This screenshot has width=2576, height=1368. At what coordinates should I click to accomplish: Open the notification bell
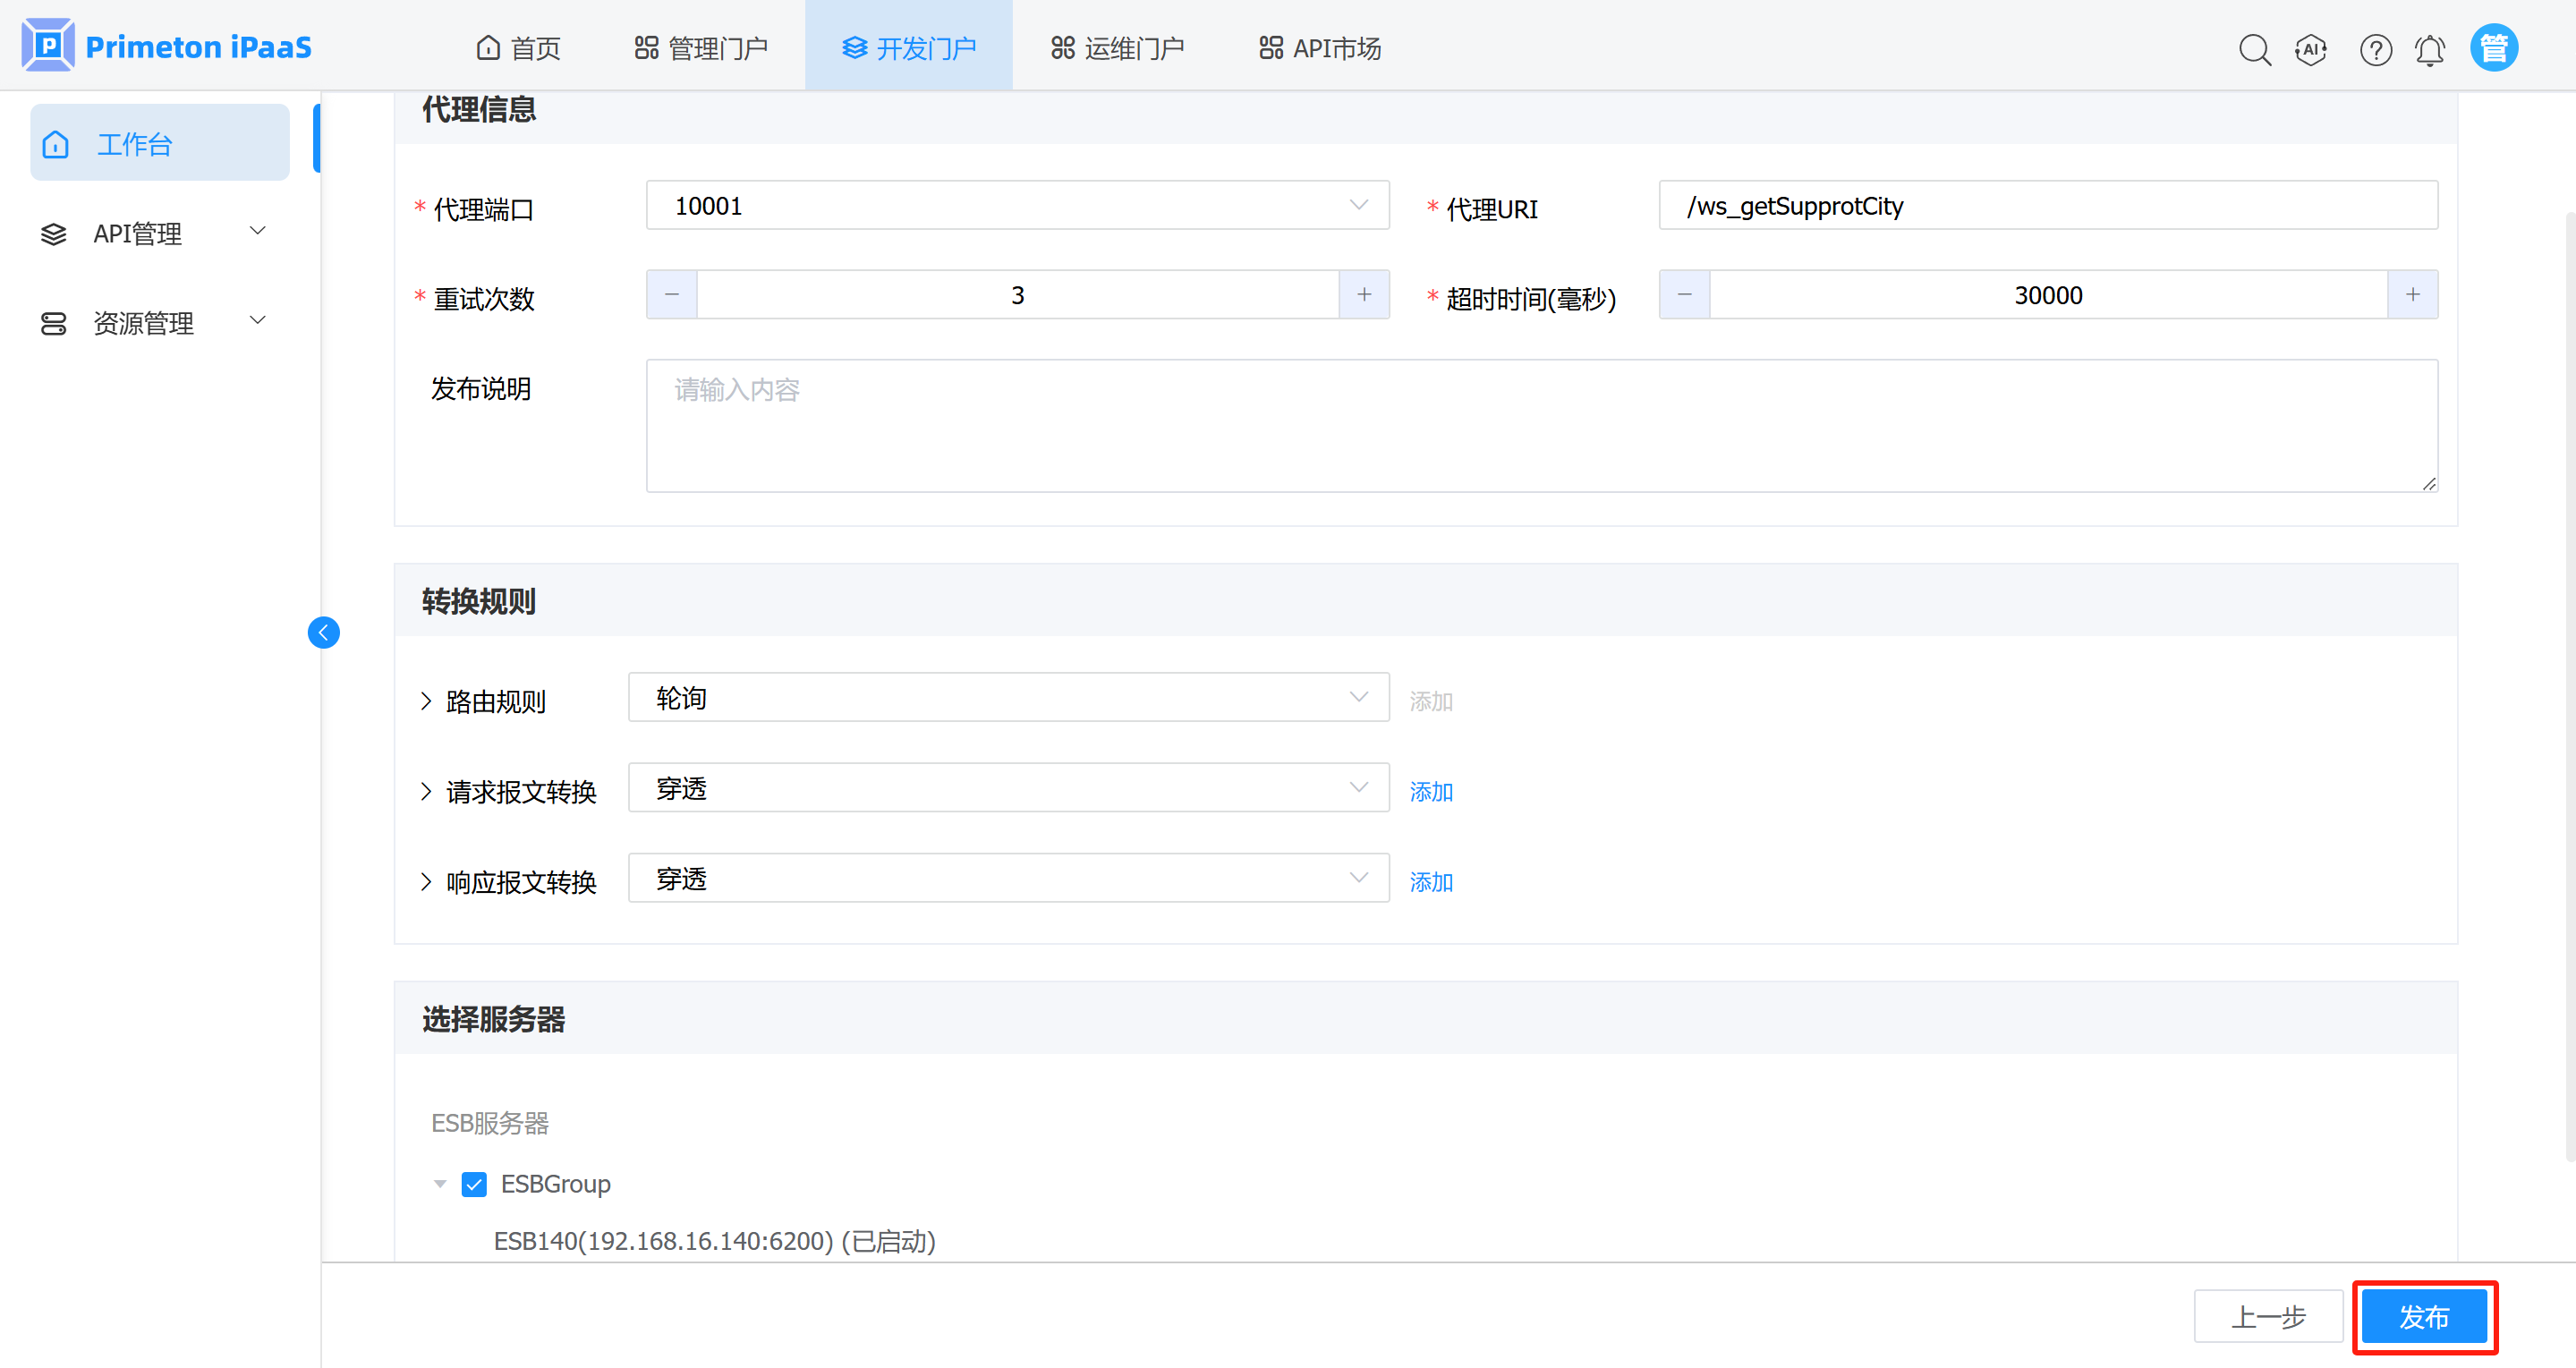[x=2430, y=49]
